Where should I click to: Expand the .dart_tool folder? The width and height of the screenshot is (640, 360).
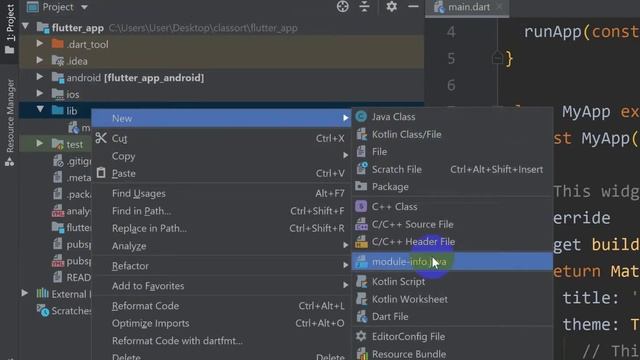[40, 44]
